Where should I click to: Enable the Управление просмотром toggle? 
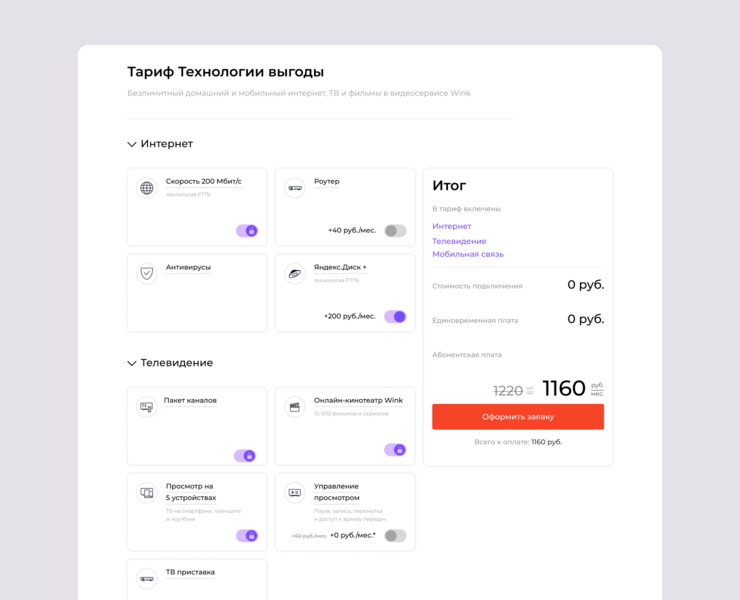tap(395, 536)
